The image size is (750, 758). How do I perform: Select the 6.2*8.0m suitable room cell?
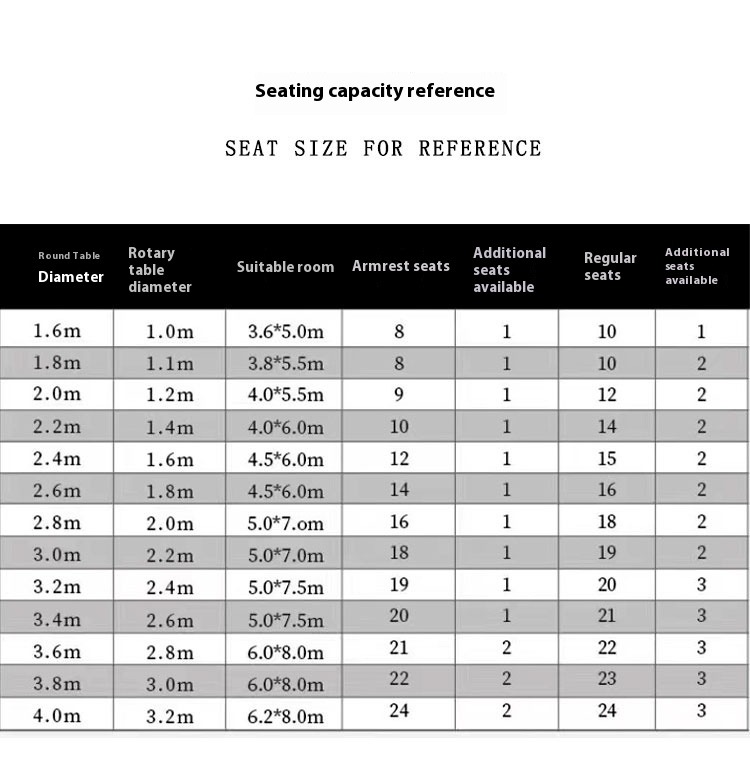click(284, 714)
